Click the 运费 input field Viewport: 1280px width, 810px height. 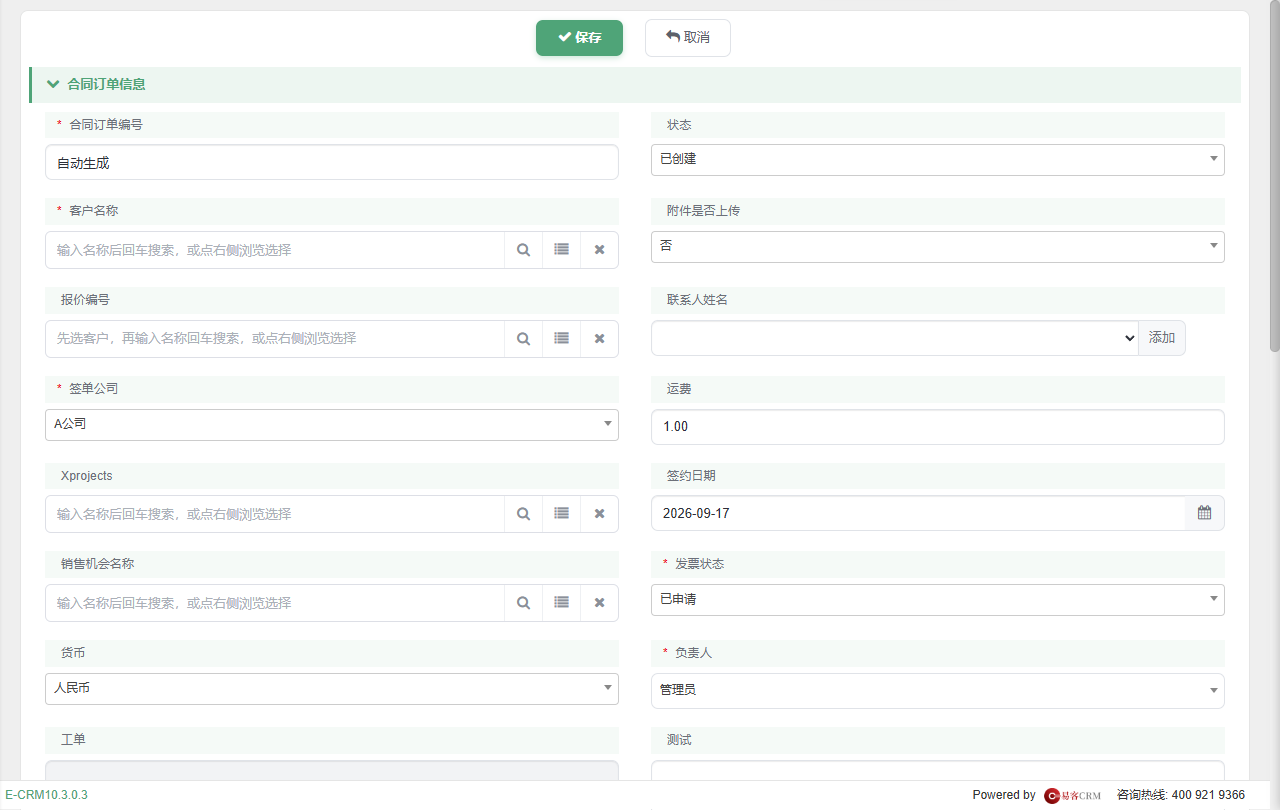click(937, 426)
